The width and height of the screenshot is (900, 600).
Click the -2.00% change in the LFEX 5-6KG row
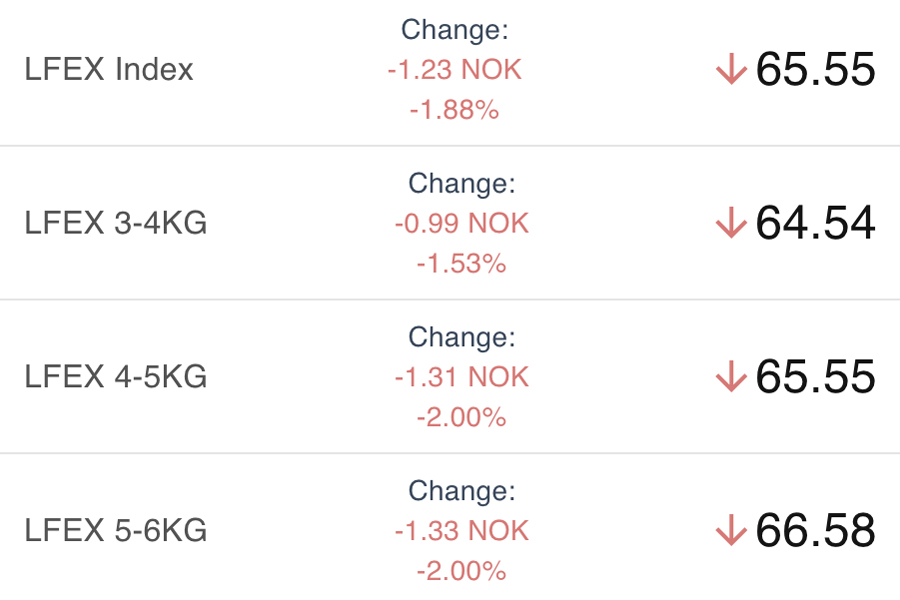(461, 571)
